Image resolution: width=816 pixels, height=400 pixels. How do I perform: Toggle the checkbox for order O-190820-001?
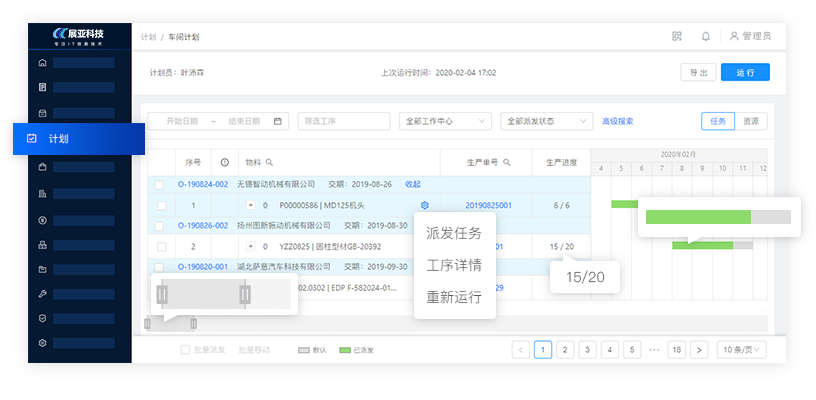(x=159, y=267)
